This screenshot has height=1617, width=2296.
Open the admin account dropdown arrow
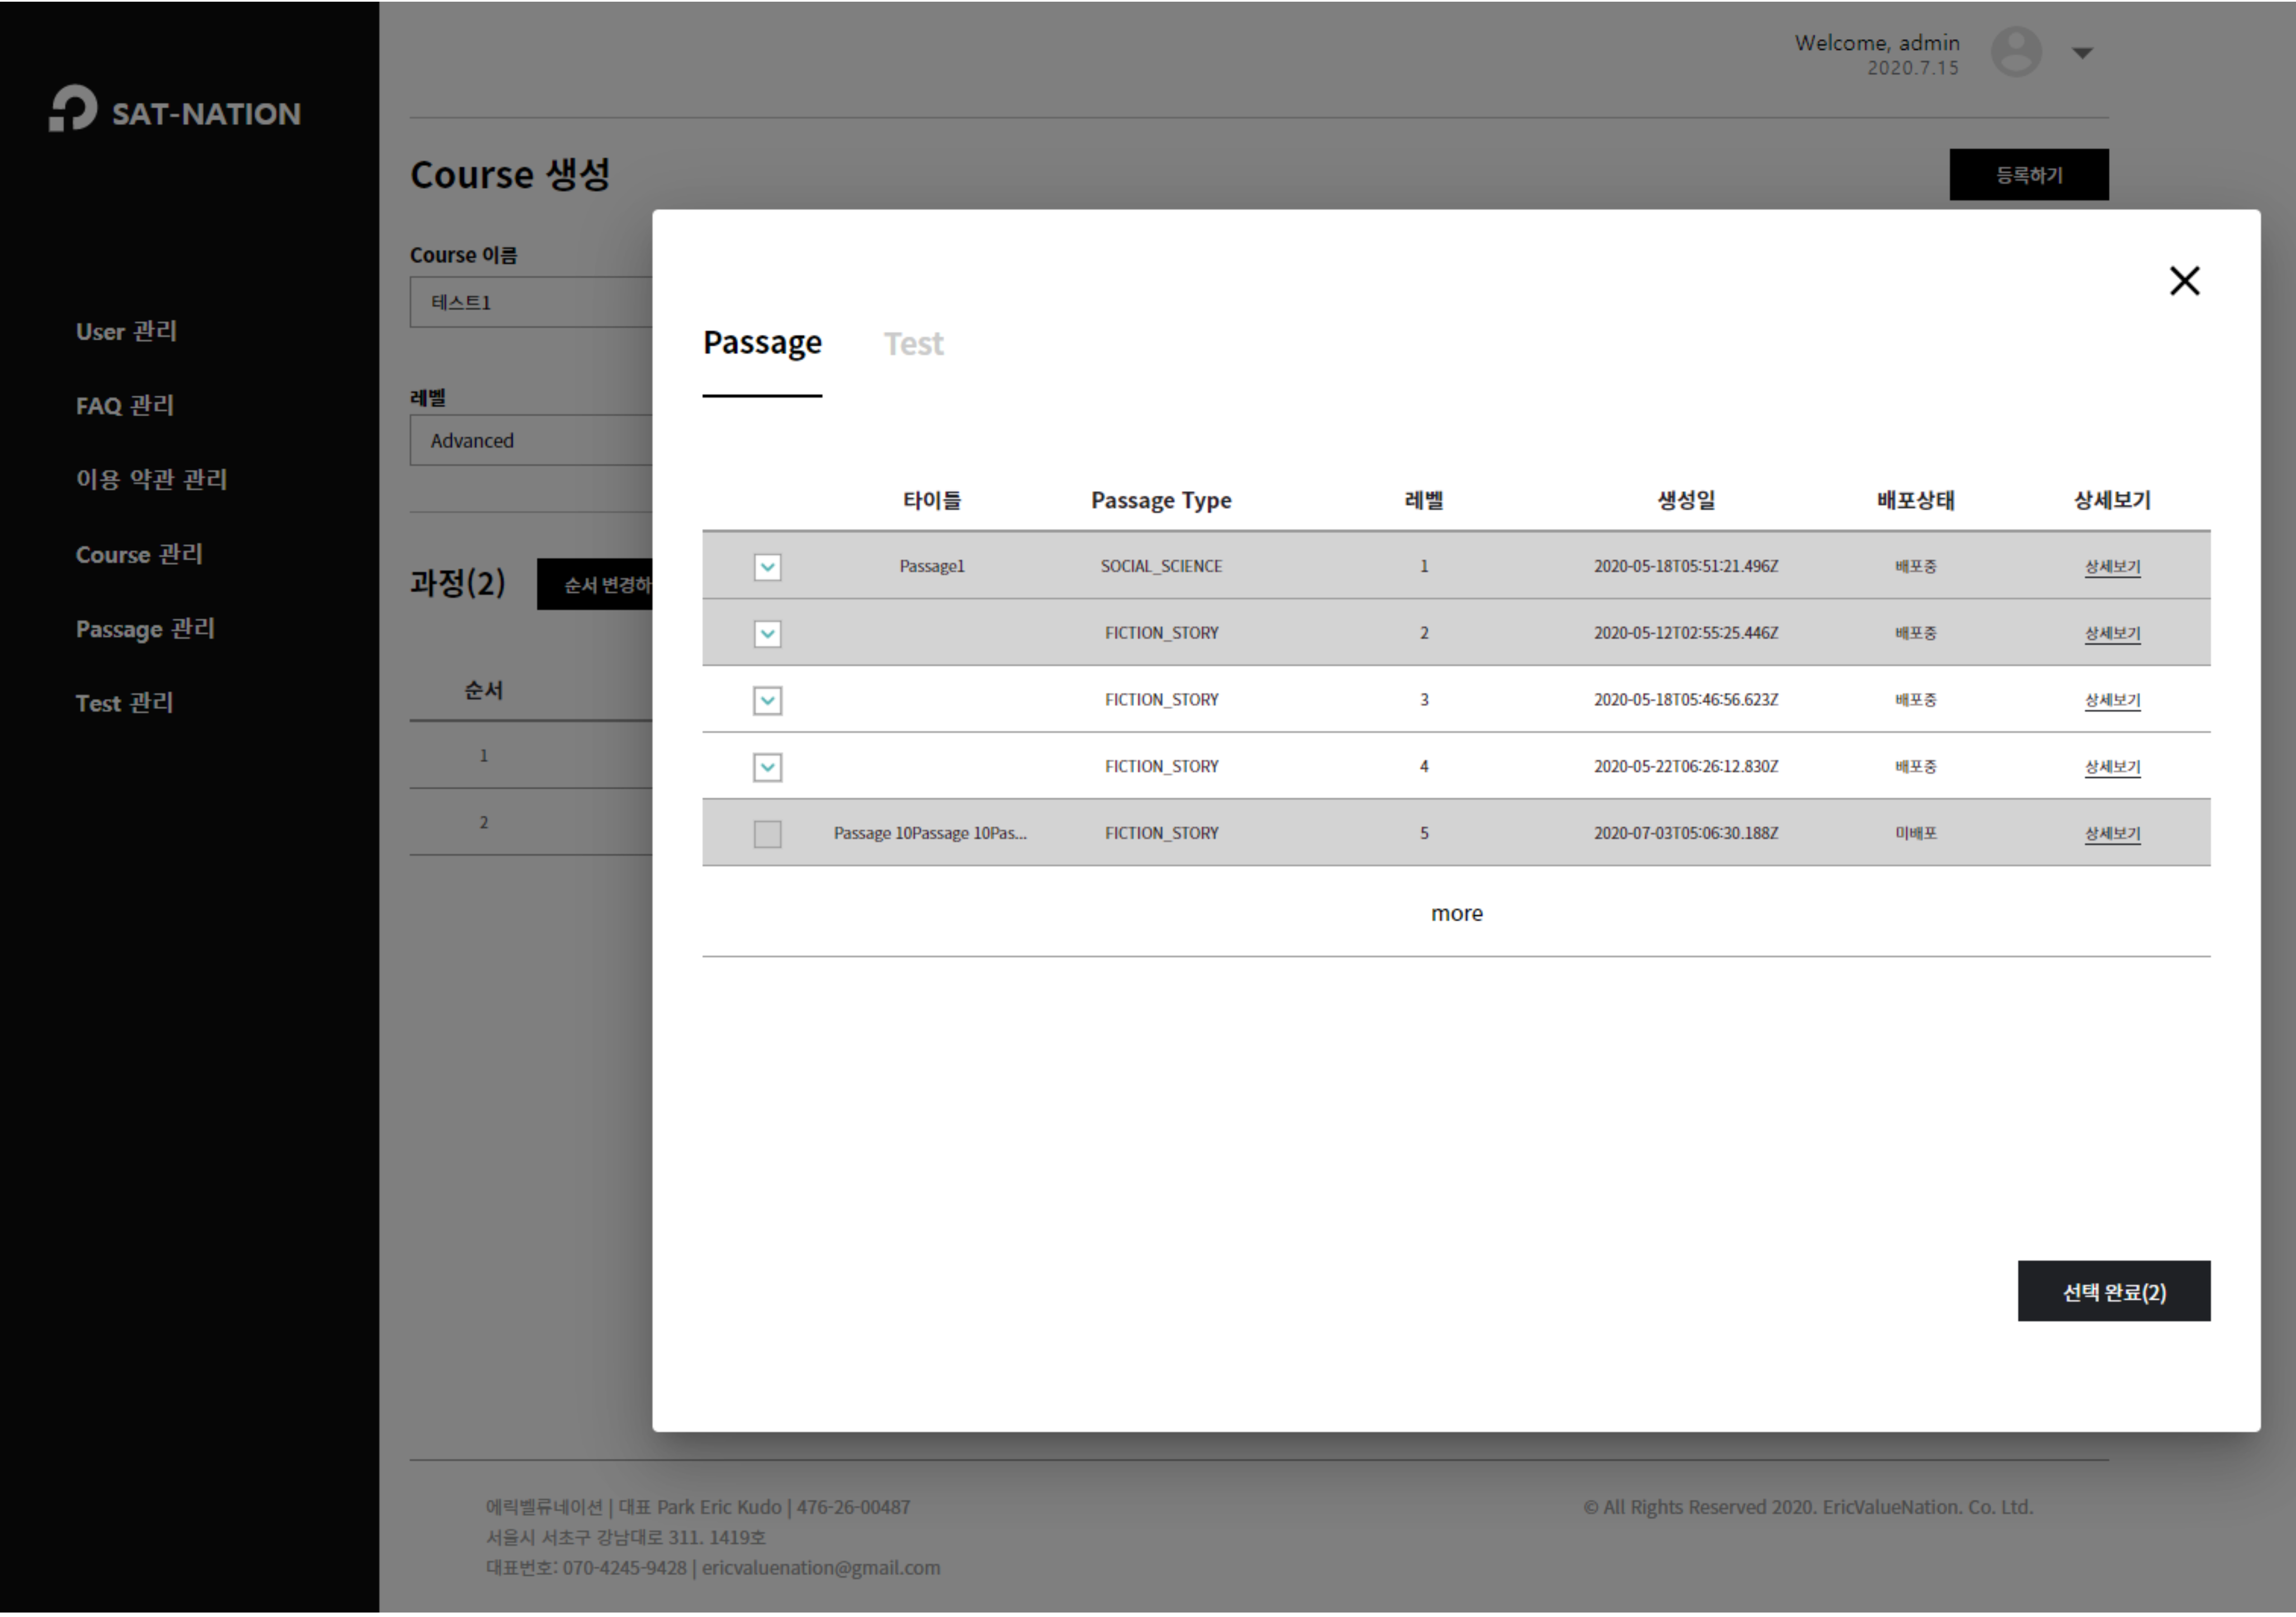(2082, 53)
